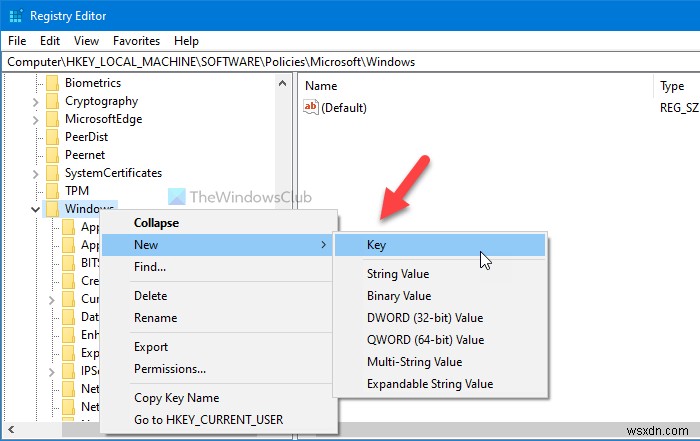Select Expandable String Value
This screenshot has width=700, height=441.
click(x=440, y=384)
